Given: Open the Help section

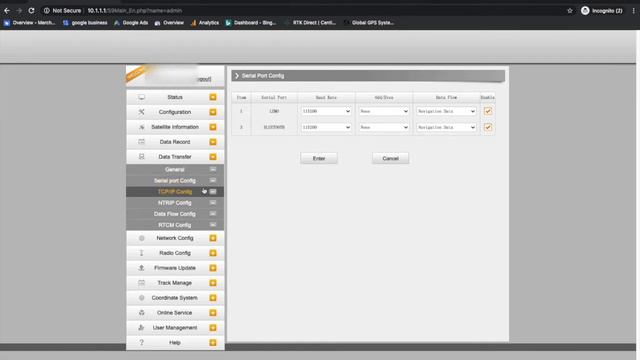Looking at the screenshot, I should pyautogui.click(x=175, y=342).
